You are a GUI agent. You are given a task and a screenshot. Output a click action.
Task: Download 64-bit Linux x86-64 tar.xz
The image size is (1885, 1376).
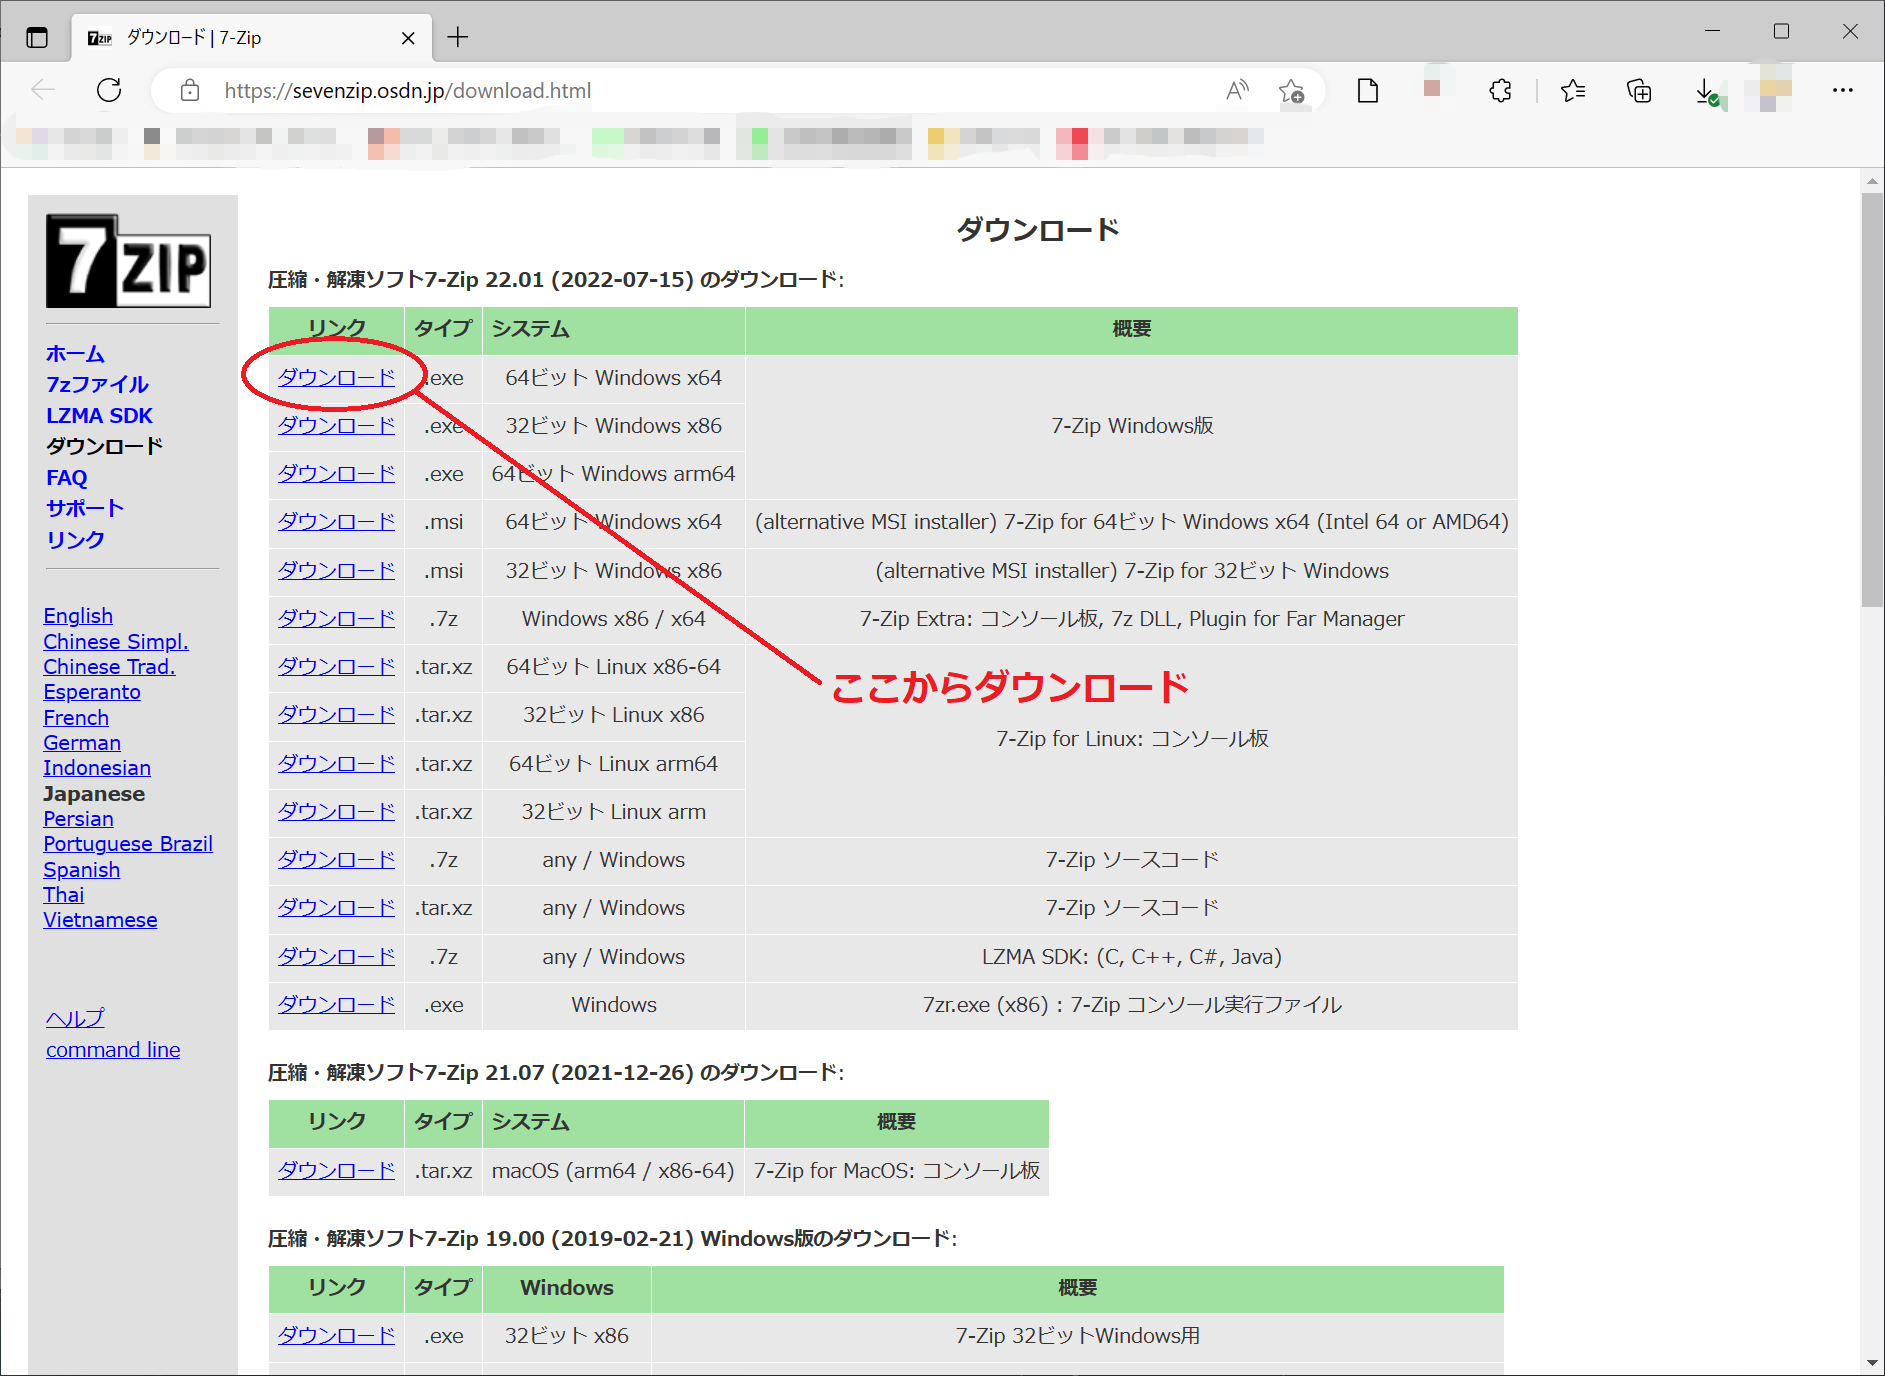336,666
